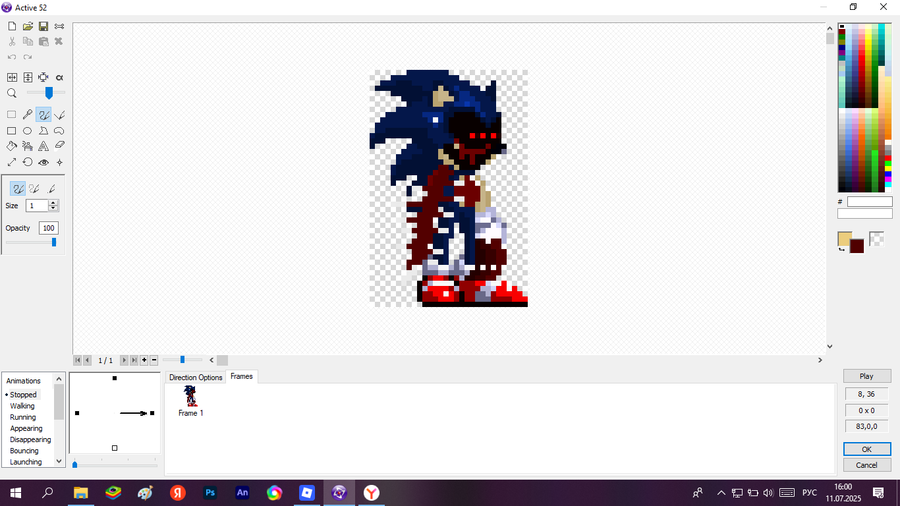Image resolution: width=900 pixels, height=506 pixels.
Task: Click the Copy icon
Action: pos(28,41)
